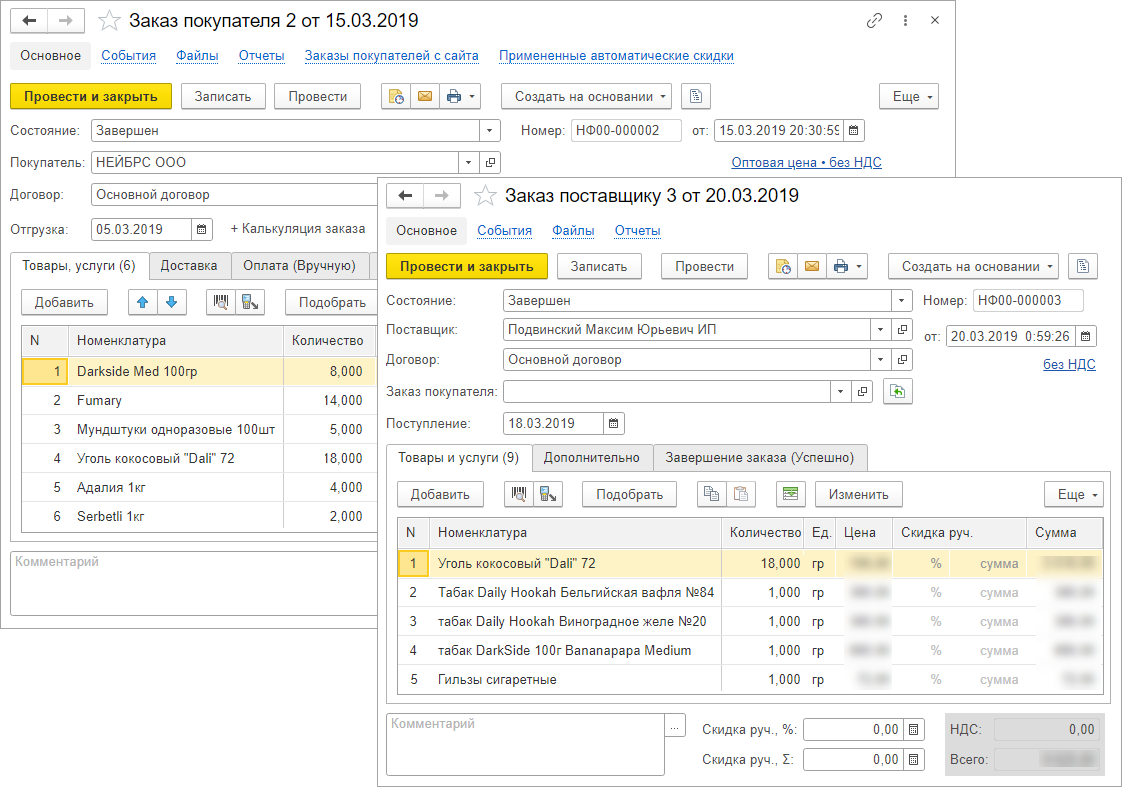The height and width of the screenshot is (787, 1122).
Task: Switch to Дополнительно tab in supplier order
Action: [x=592, y=458]
